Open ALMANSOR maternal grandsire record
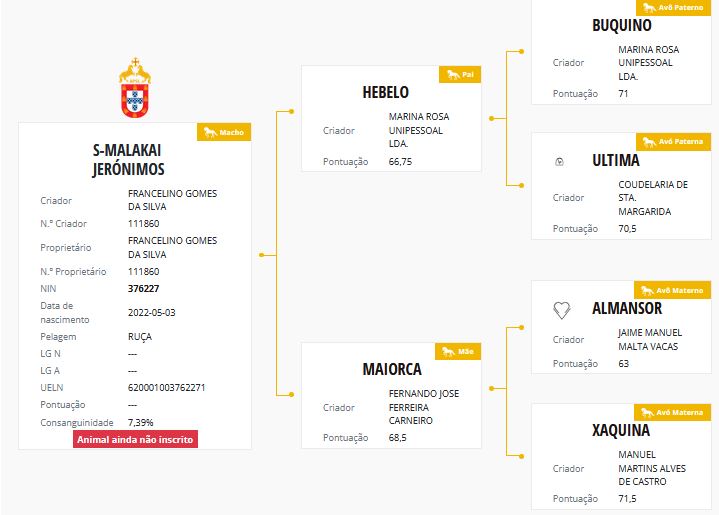 point(627,308)
